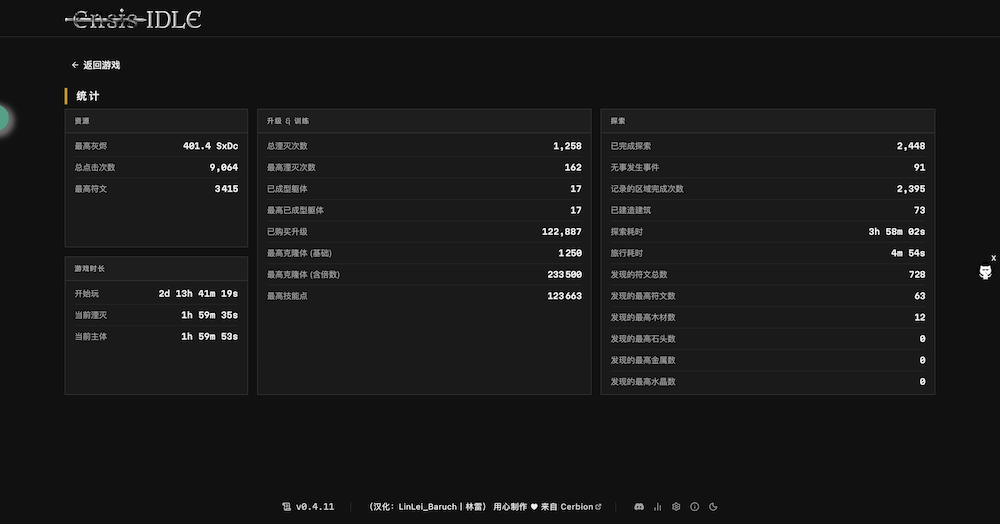Open the settings gear icon in footer
This screenshot has height=524, width=1000.
point(676,507)
